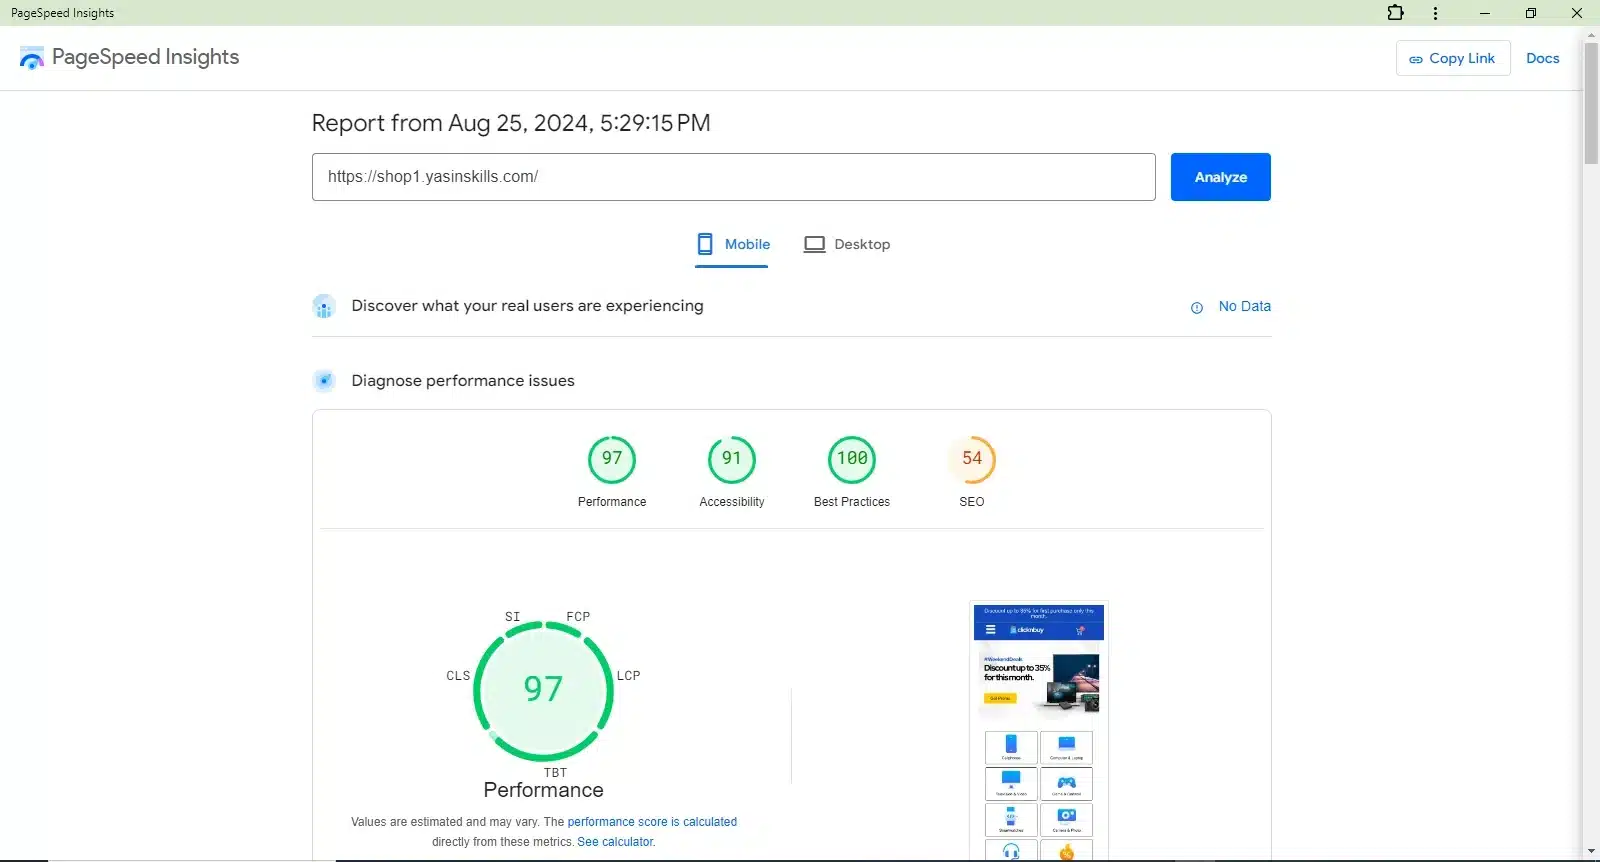The width and height of the screenshot is (1600, 862).
Task: Click the real users experience icon
Action: (x=323, y=306)
